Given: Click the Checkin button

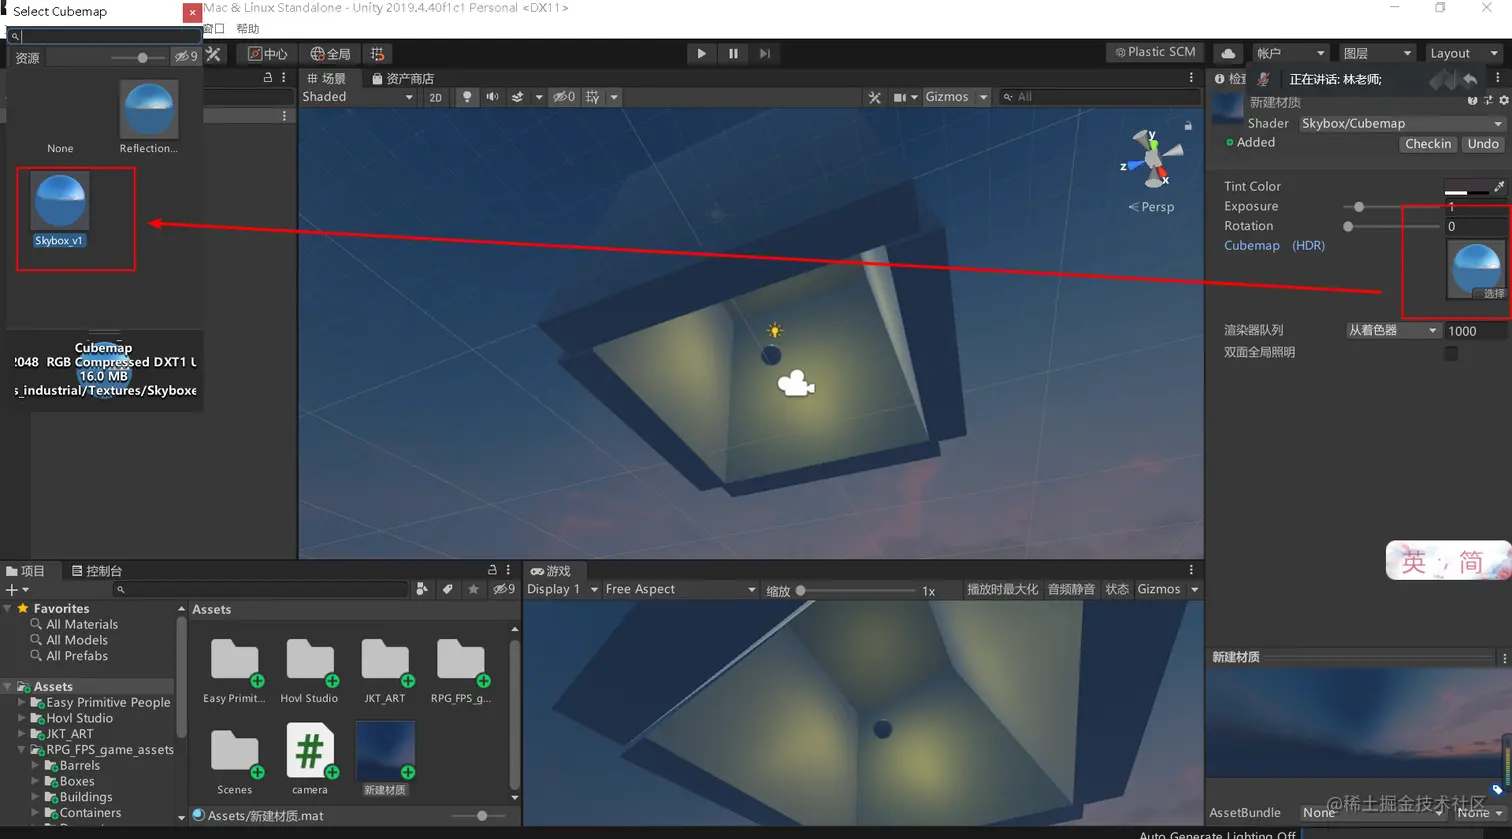Looking at the screenshot, I should click(x=1427, y=144).
